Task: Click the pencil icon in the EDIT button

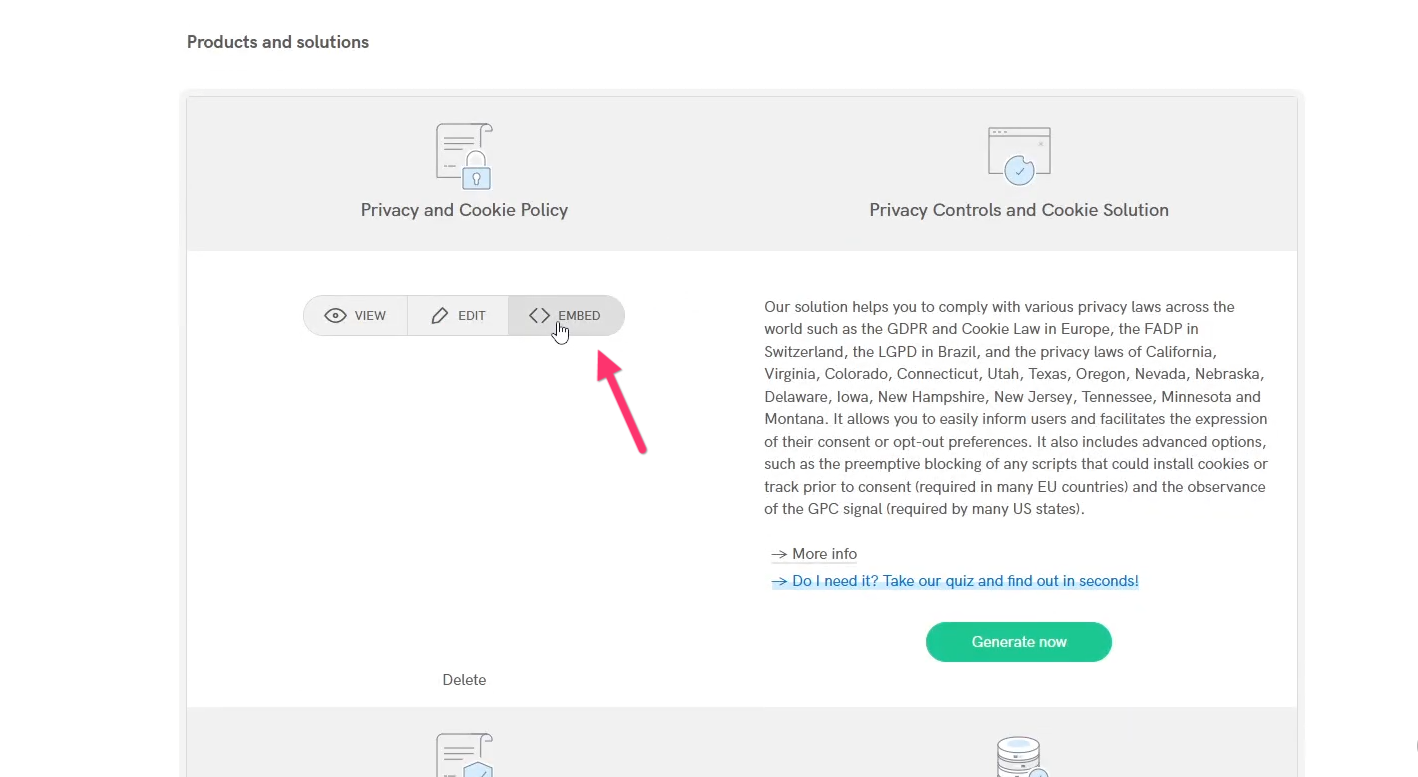Action: click(440, 316)
